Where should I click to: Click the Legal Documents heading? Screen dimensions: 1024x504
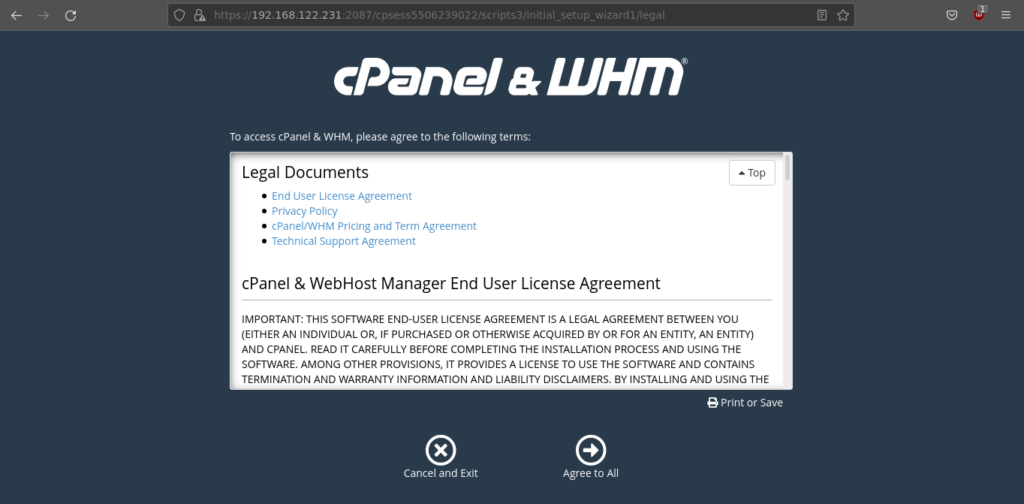click(305, 172)
